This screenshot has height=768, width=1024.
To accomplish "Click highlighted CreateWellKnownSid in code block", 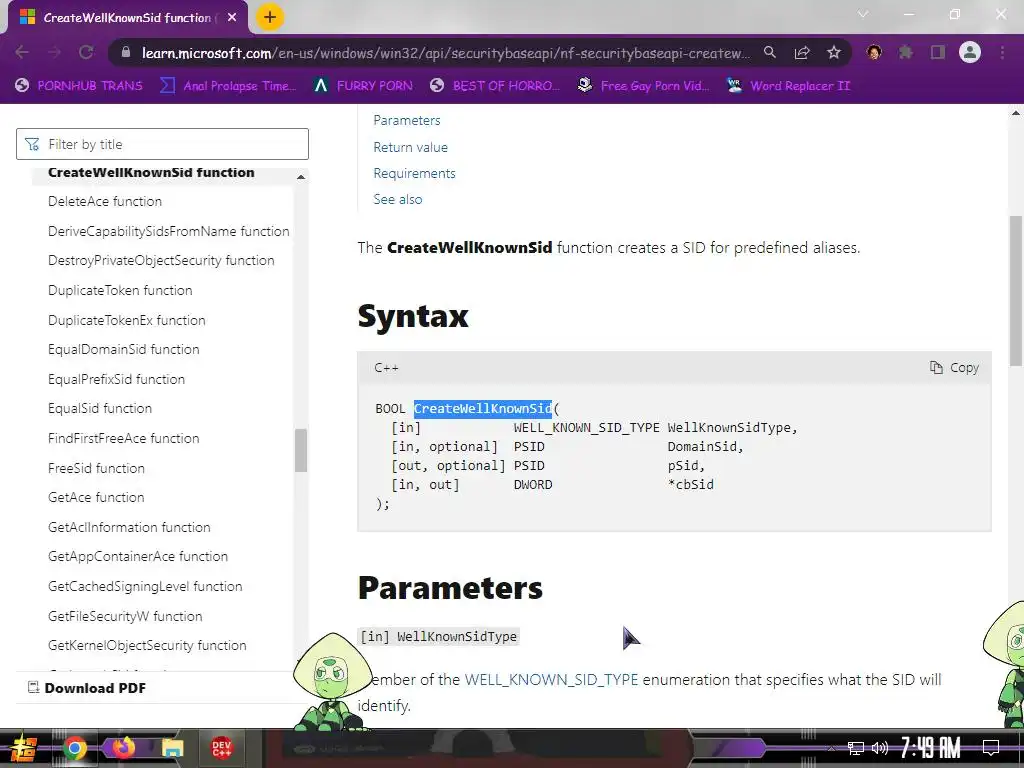I will point(483,409).
